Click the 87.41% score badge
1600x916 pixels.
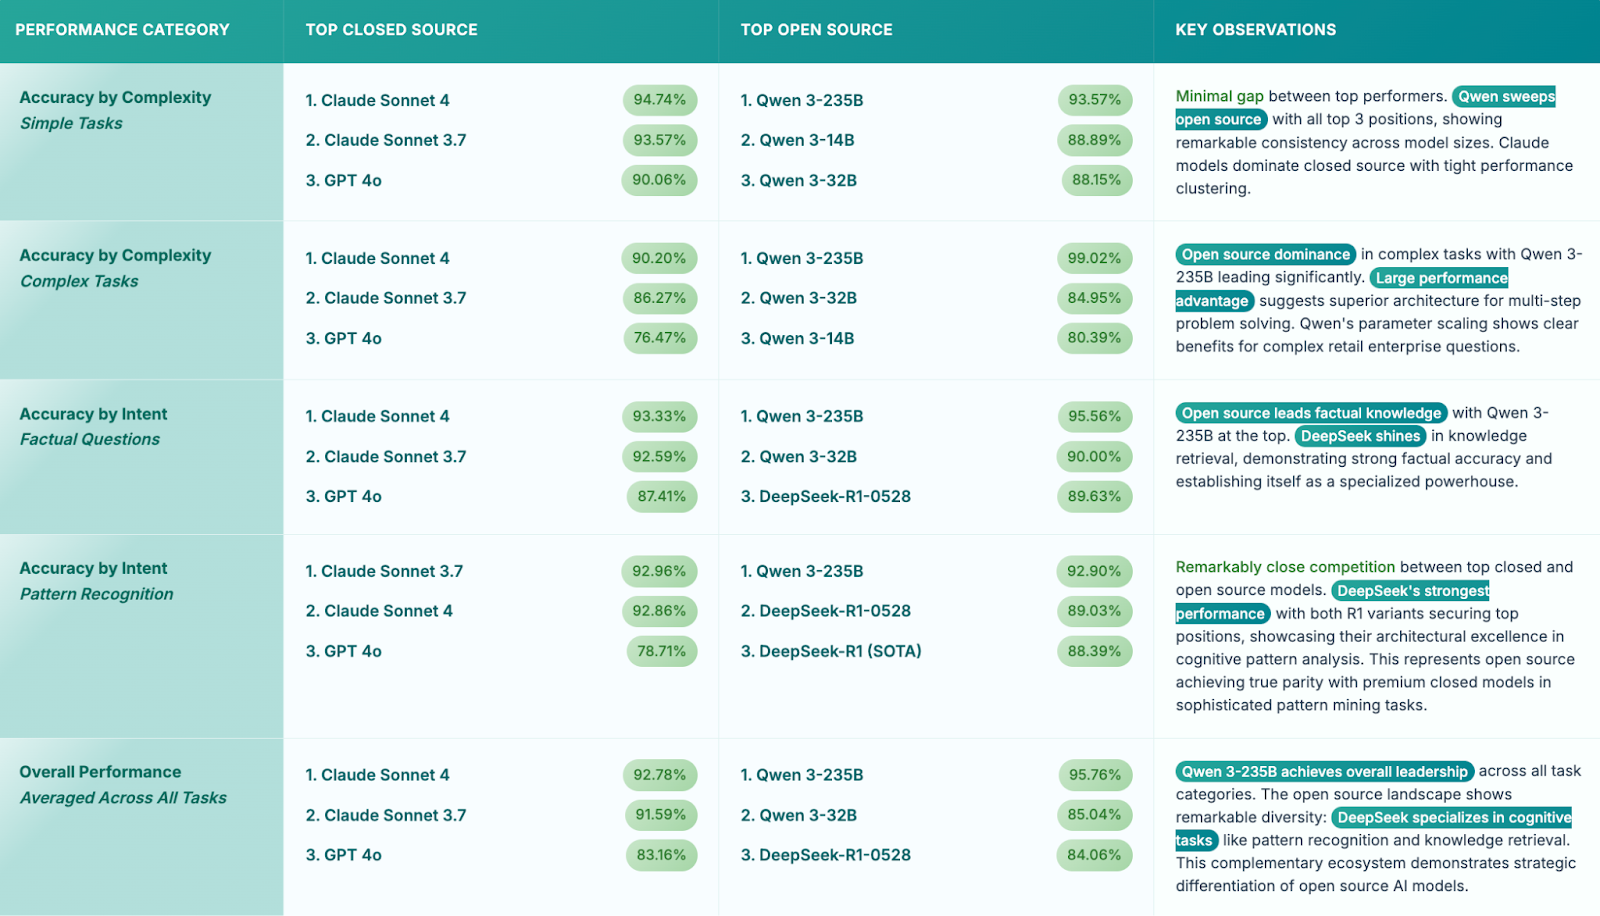(662, 496)
